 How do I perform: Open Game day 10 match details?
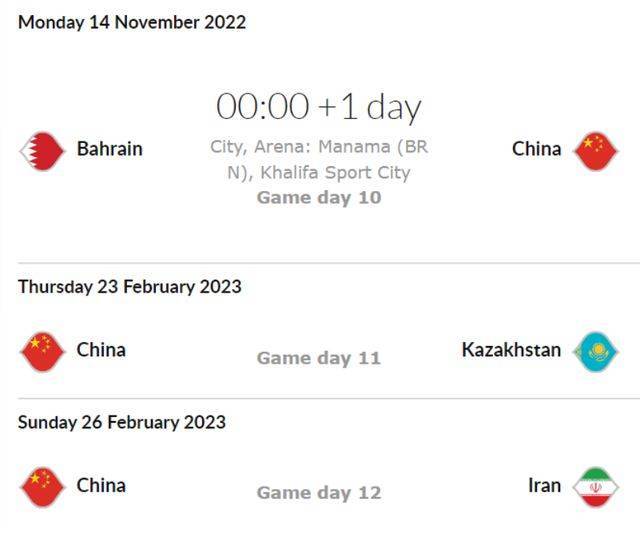pos(319,198)
